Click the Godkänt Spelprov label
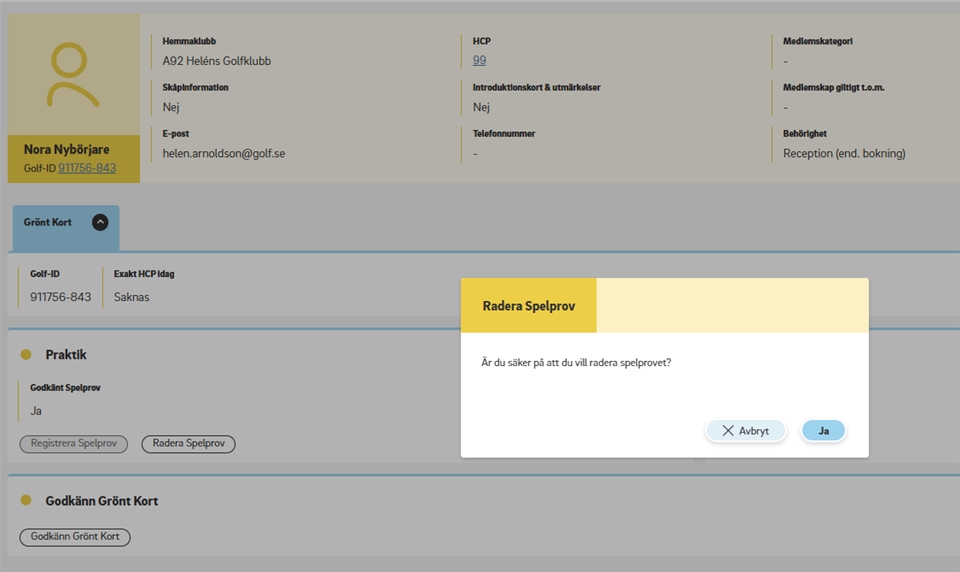This screenshot has height=572, width=960. click(x=66, y=388)
